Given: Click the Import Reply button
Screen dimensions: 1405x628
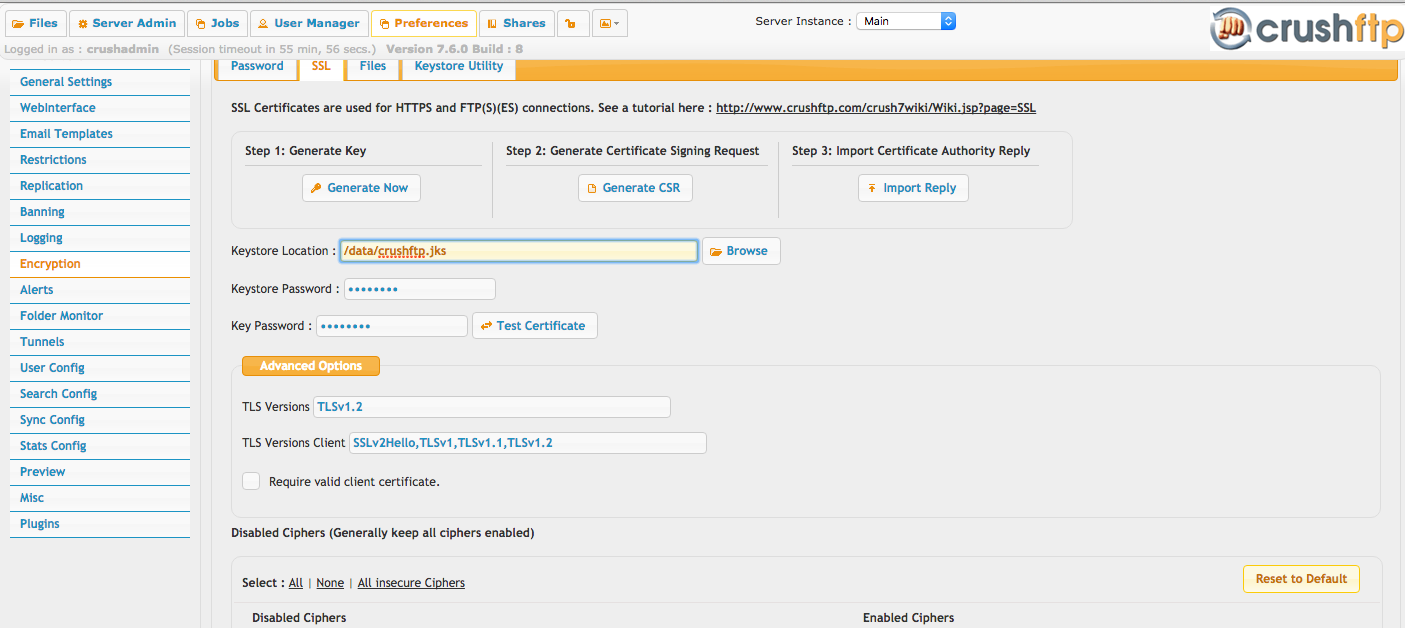Looking at the screenshot, I should pos(913,188).
